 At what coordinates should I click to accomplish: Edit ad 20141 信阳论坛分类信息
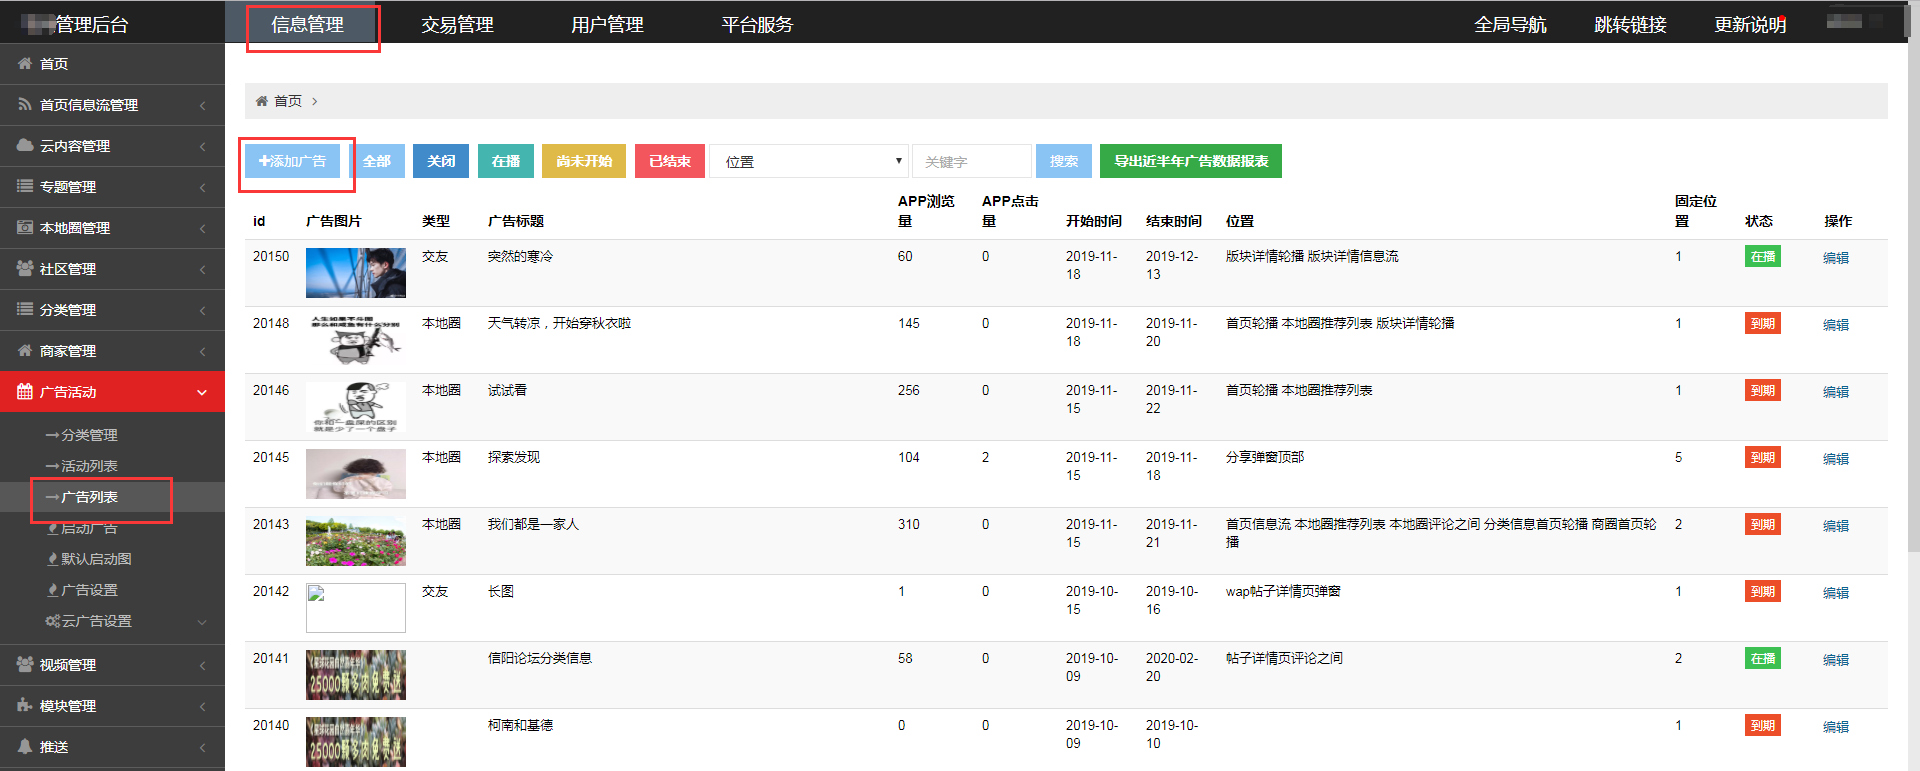click(1836, 660)
